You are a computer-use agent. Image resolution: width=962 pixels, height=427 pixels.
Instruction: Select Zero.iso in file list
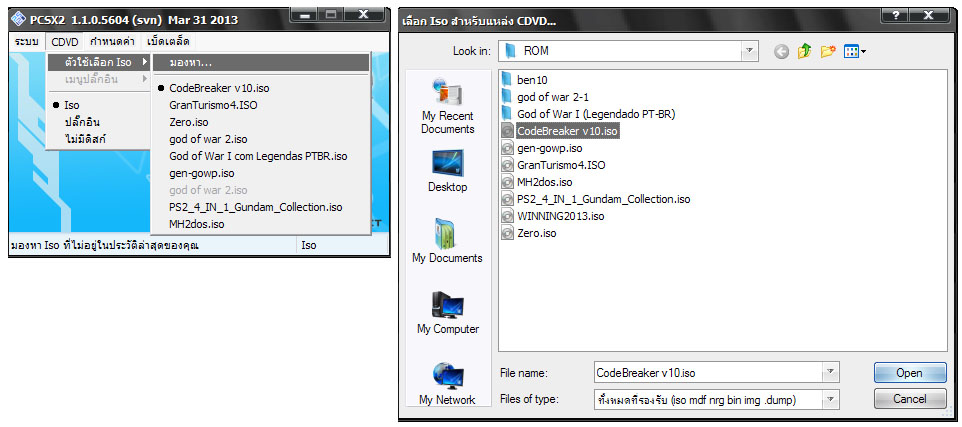click(529, 233)
